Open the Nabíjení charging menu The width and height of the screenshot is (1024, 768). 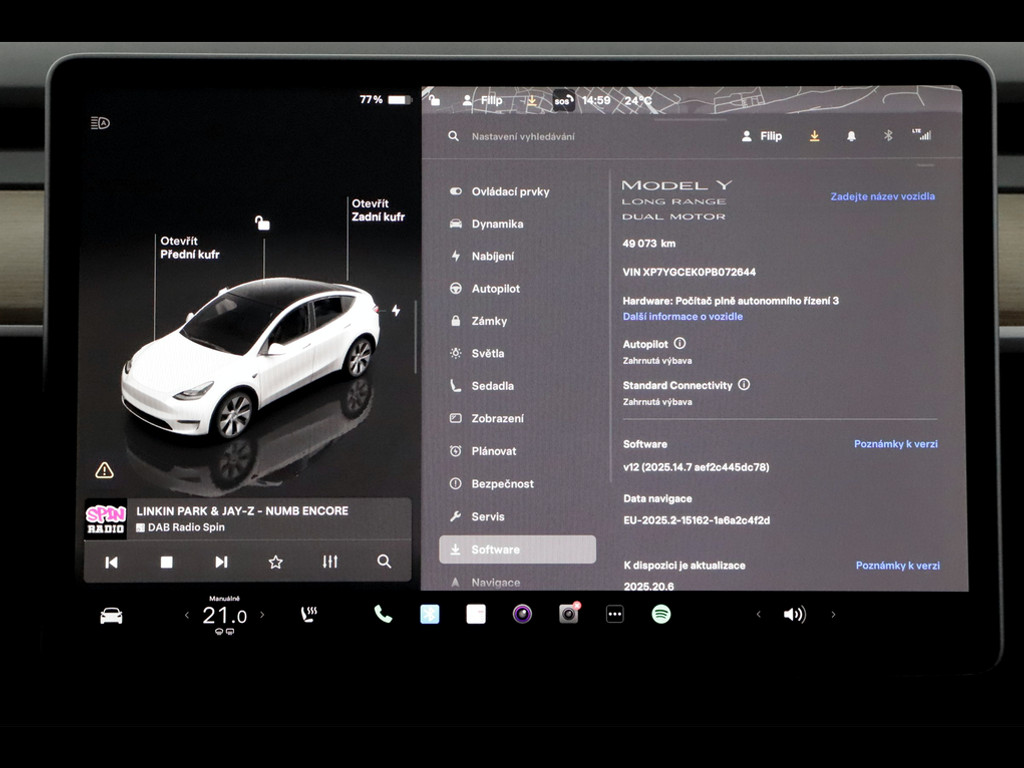click(x=482, y=256)
